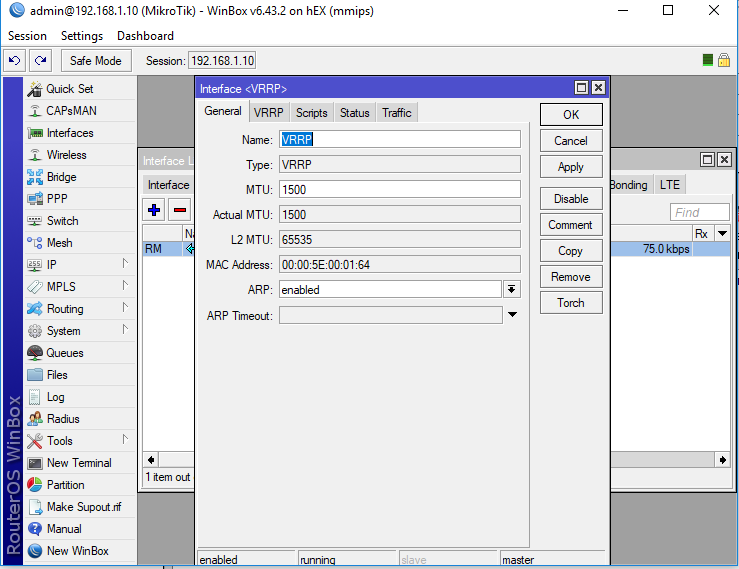Switch to the Traffic tab

pos(397,113)
